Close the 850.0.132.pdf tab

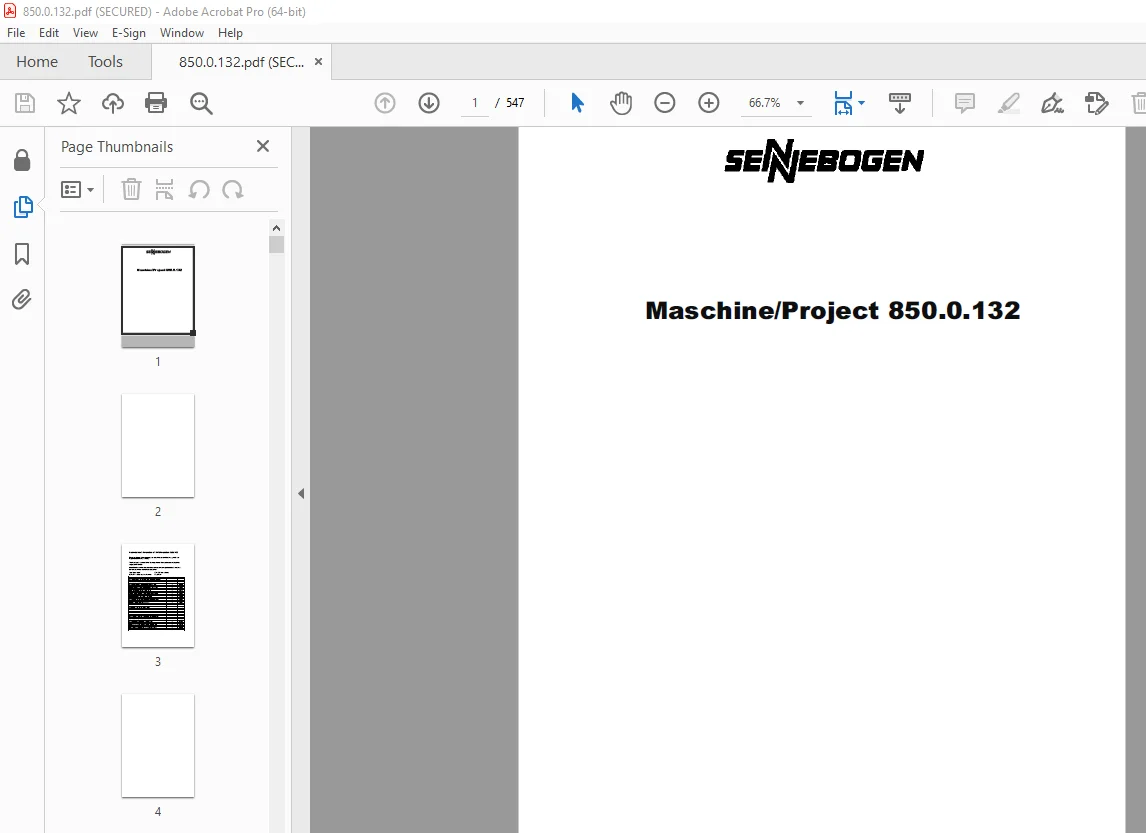click(x=318, y=62)
